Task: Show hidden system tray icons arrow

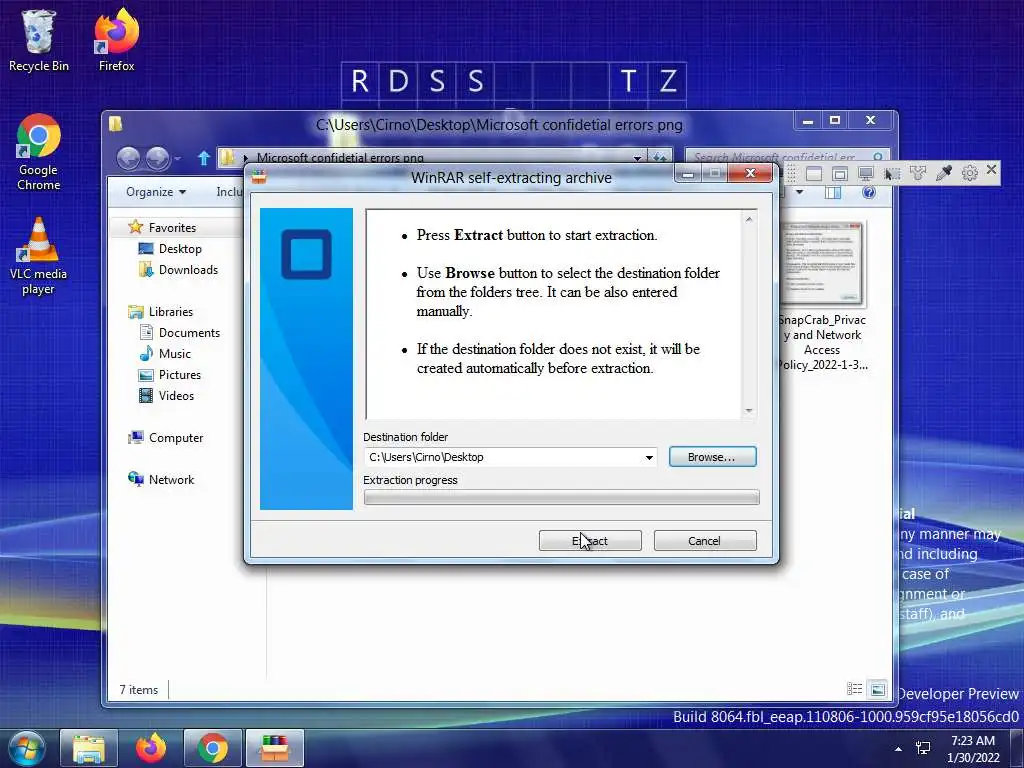Action: click(x=899, y=749)
